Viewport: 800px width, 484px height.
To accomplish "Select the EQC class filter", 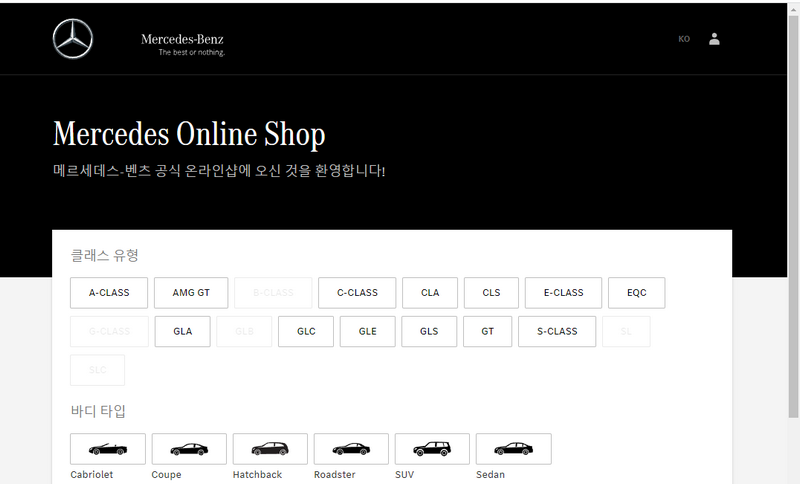I will (x=637, y=293).
